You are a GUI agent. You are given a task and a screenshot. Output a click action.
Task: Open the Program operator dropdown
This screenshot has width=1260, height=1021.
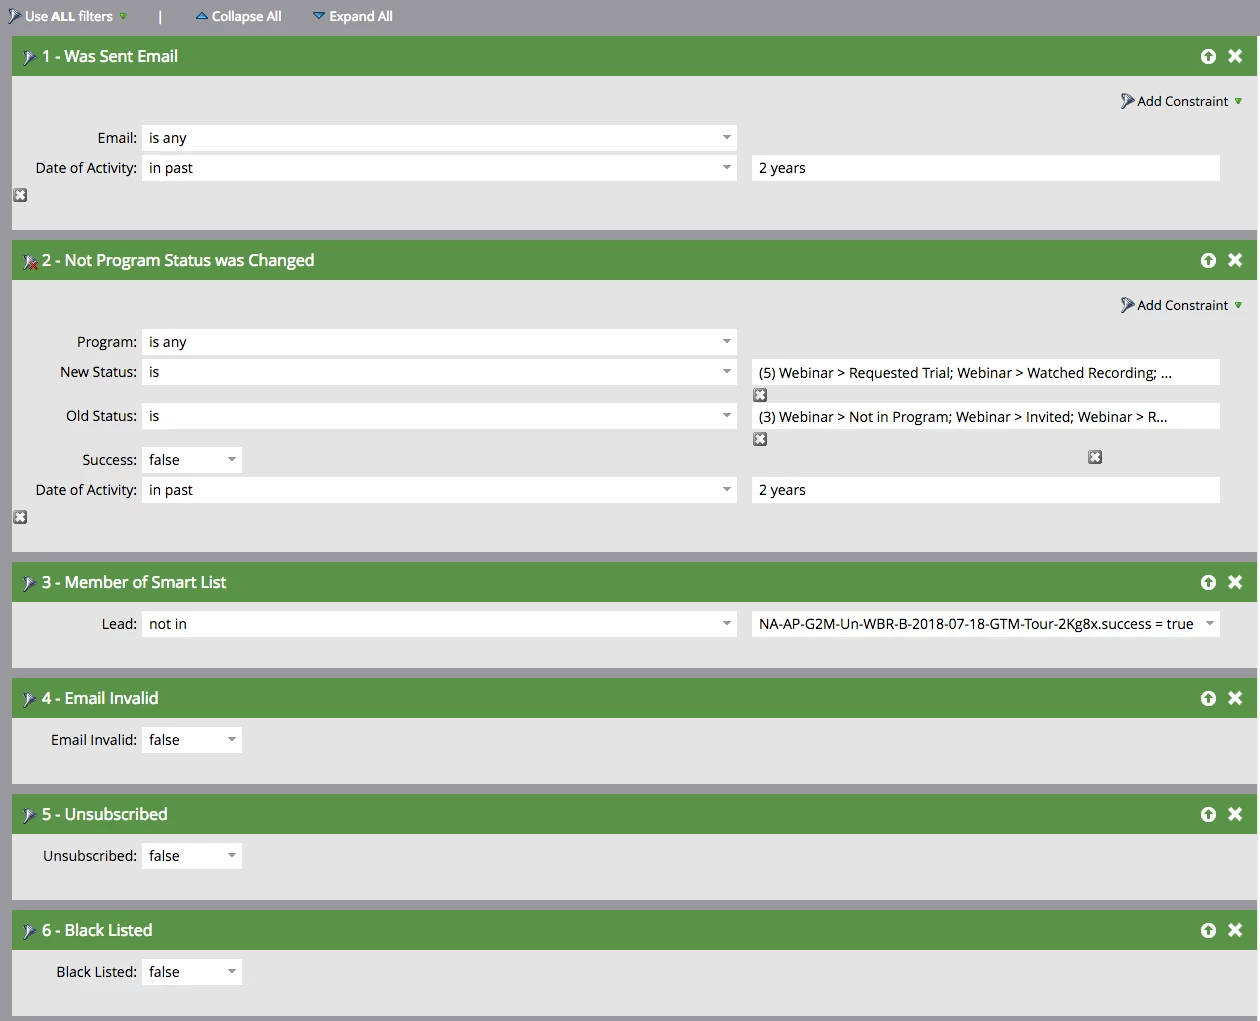click(x=439, y=342)
